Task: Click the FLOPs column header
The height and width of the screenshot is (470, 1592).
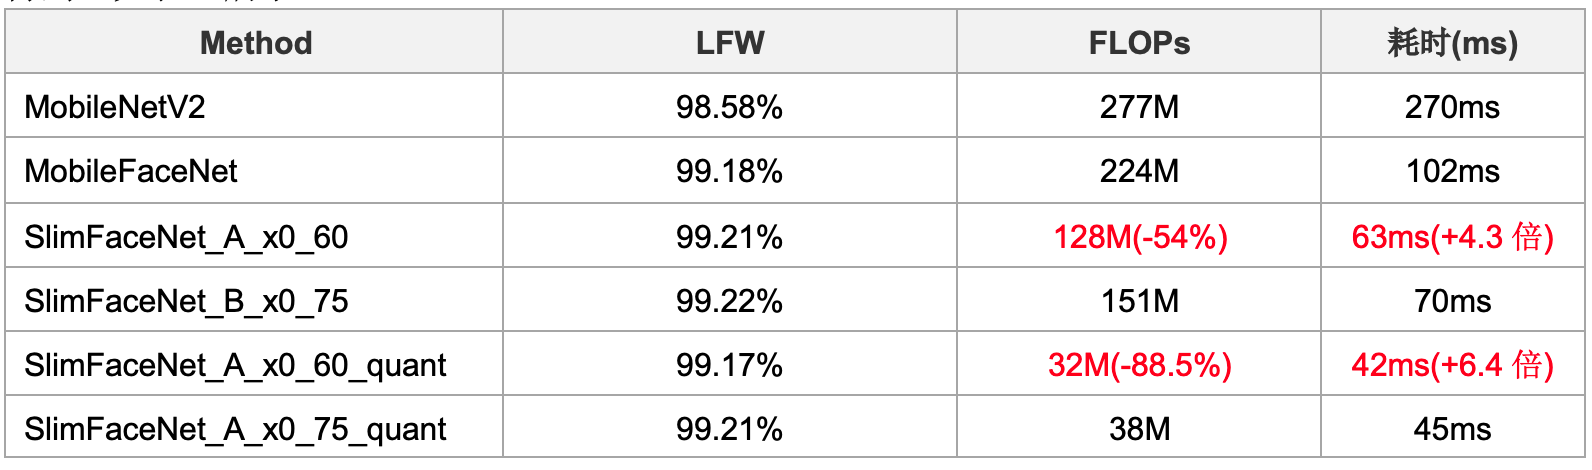Action: (x=1139, y=43)
